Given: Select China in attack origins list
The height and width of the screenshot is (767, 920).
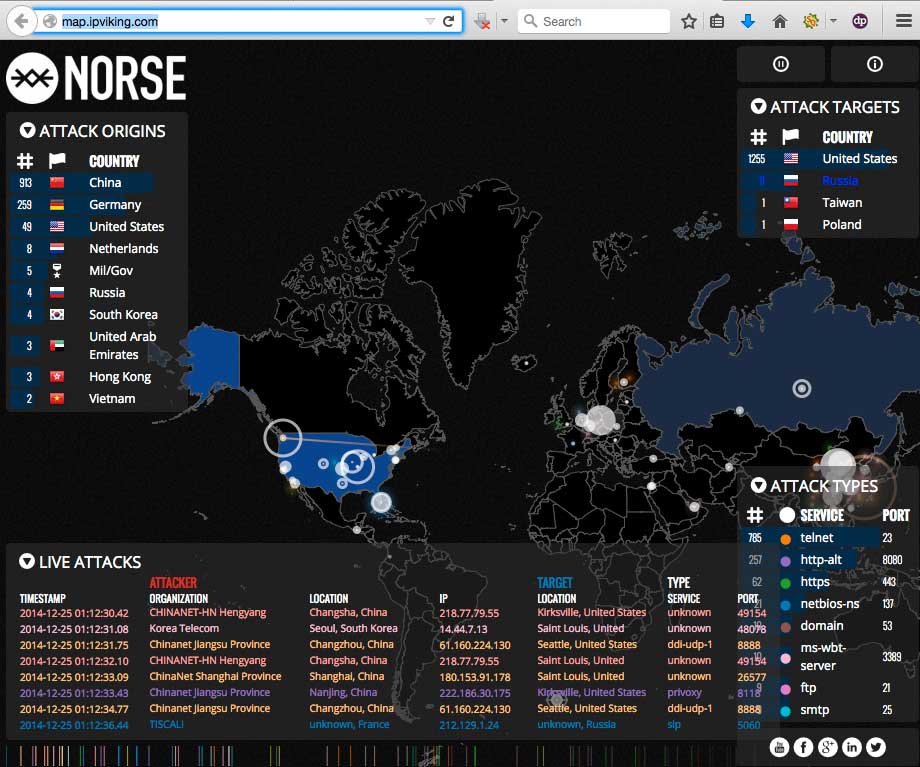Looking at the screenshot, I should coord(105,183).
